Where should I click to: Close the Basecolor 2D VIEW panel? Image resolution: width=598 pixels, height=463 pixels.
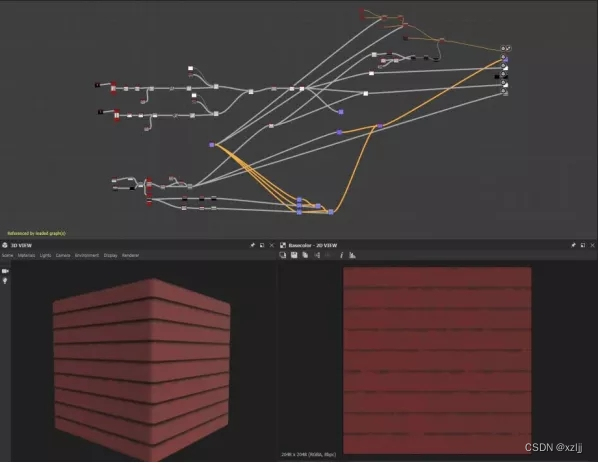(x=593, y=245)
